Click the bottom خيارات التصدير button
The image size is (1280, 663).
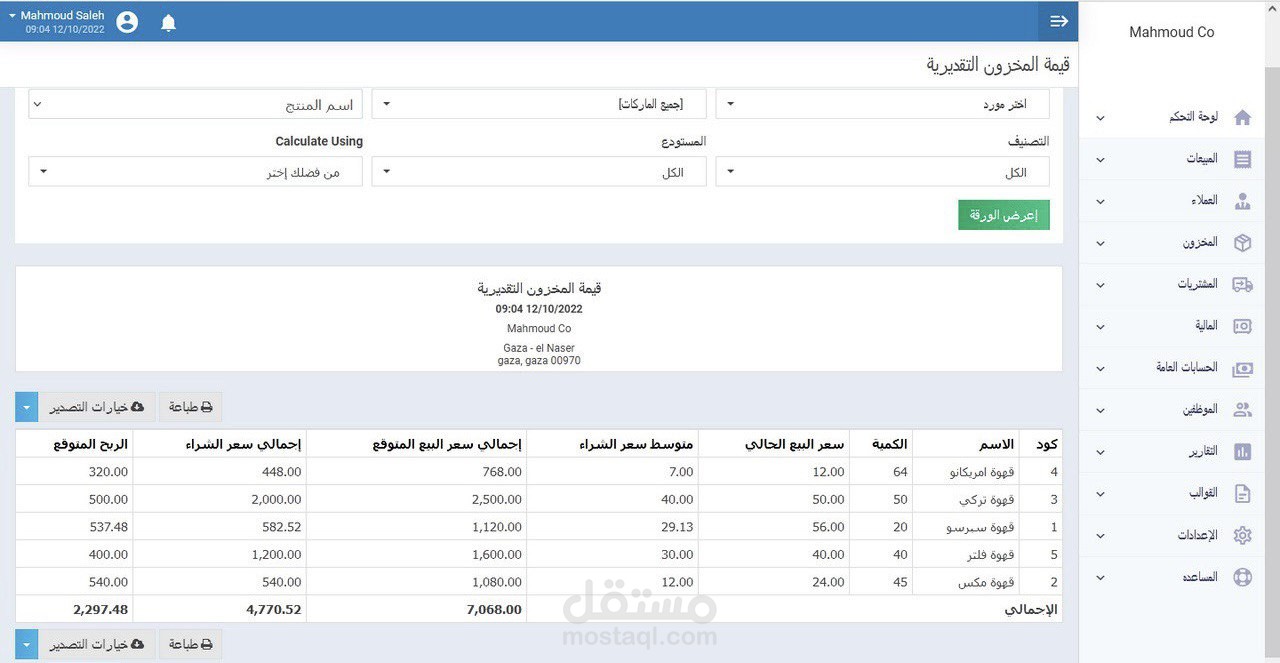tap(97, 644)
